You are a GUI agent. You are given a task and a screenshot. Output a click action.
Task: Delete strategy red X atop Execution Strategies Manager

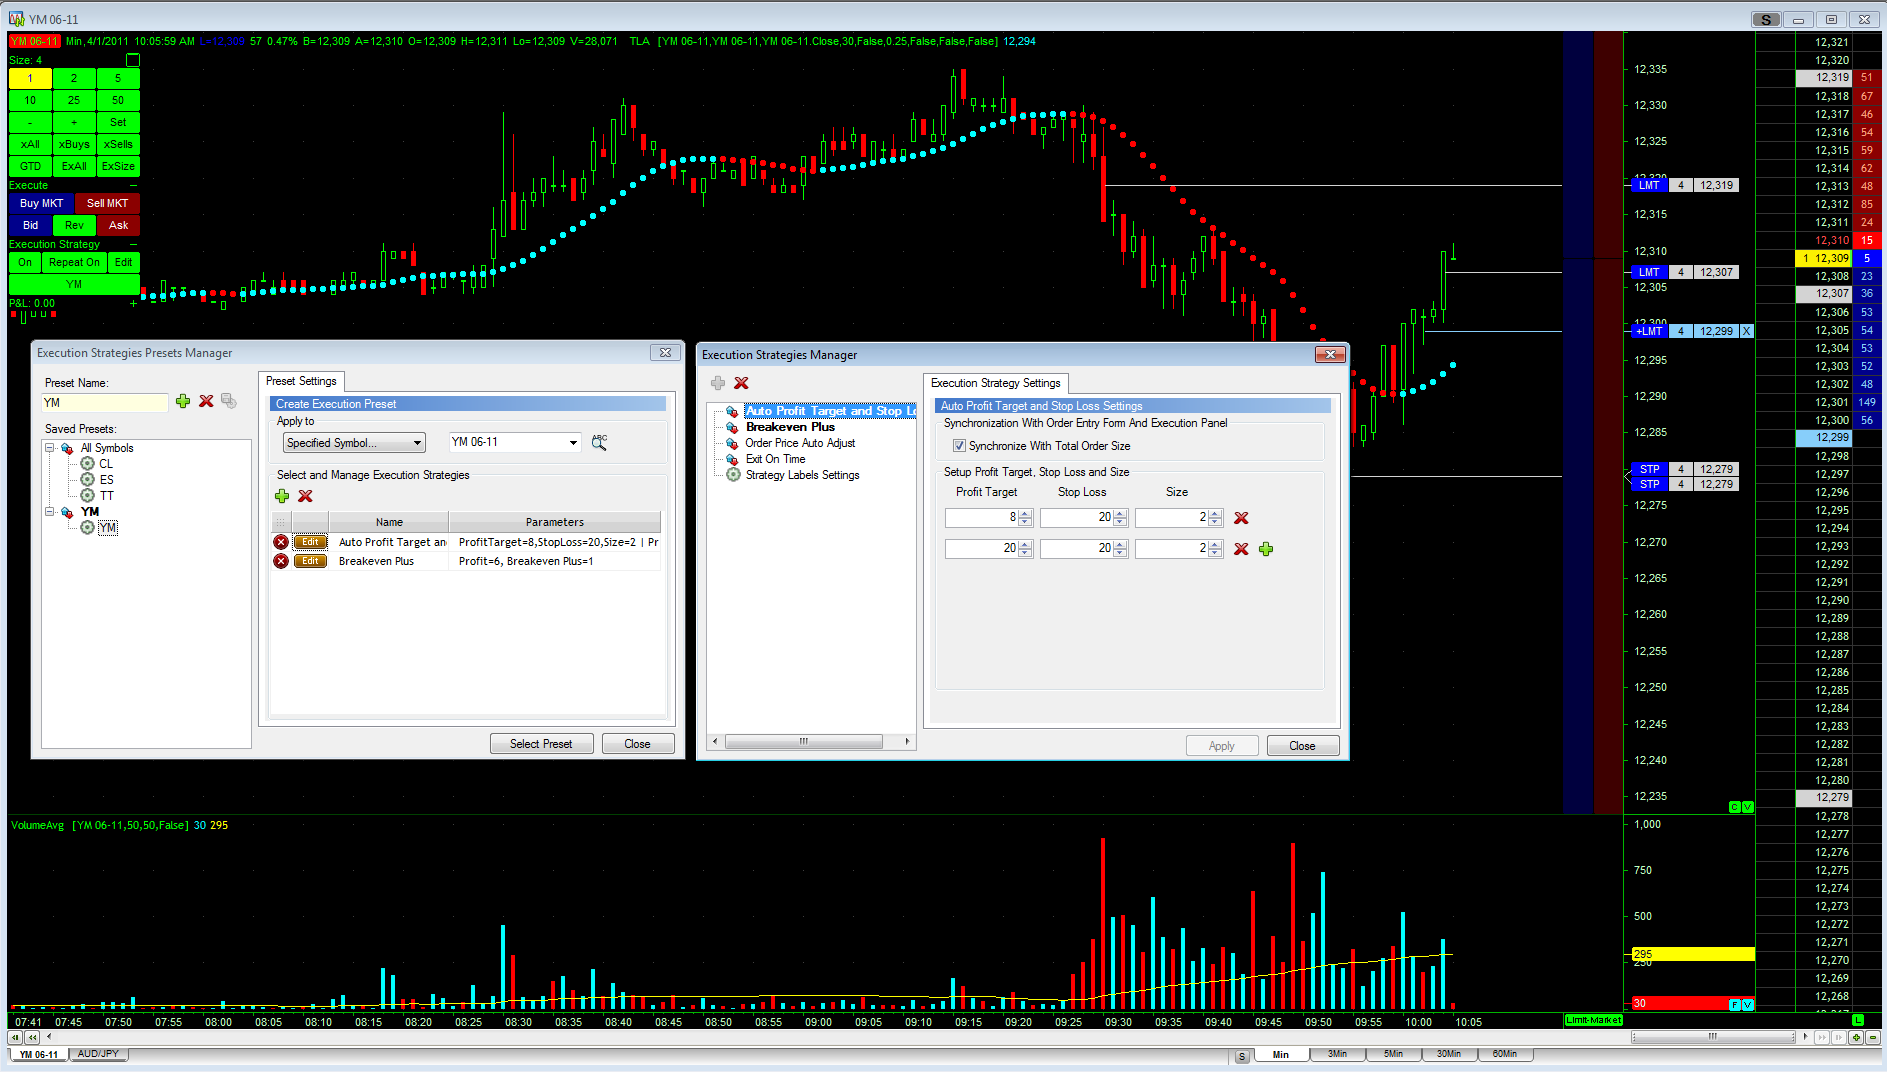pyautogui.click(x=741, y=383)
